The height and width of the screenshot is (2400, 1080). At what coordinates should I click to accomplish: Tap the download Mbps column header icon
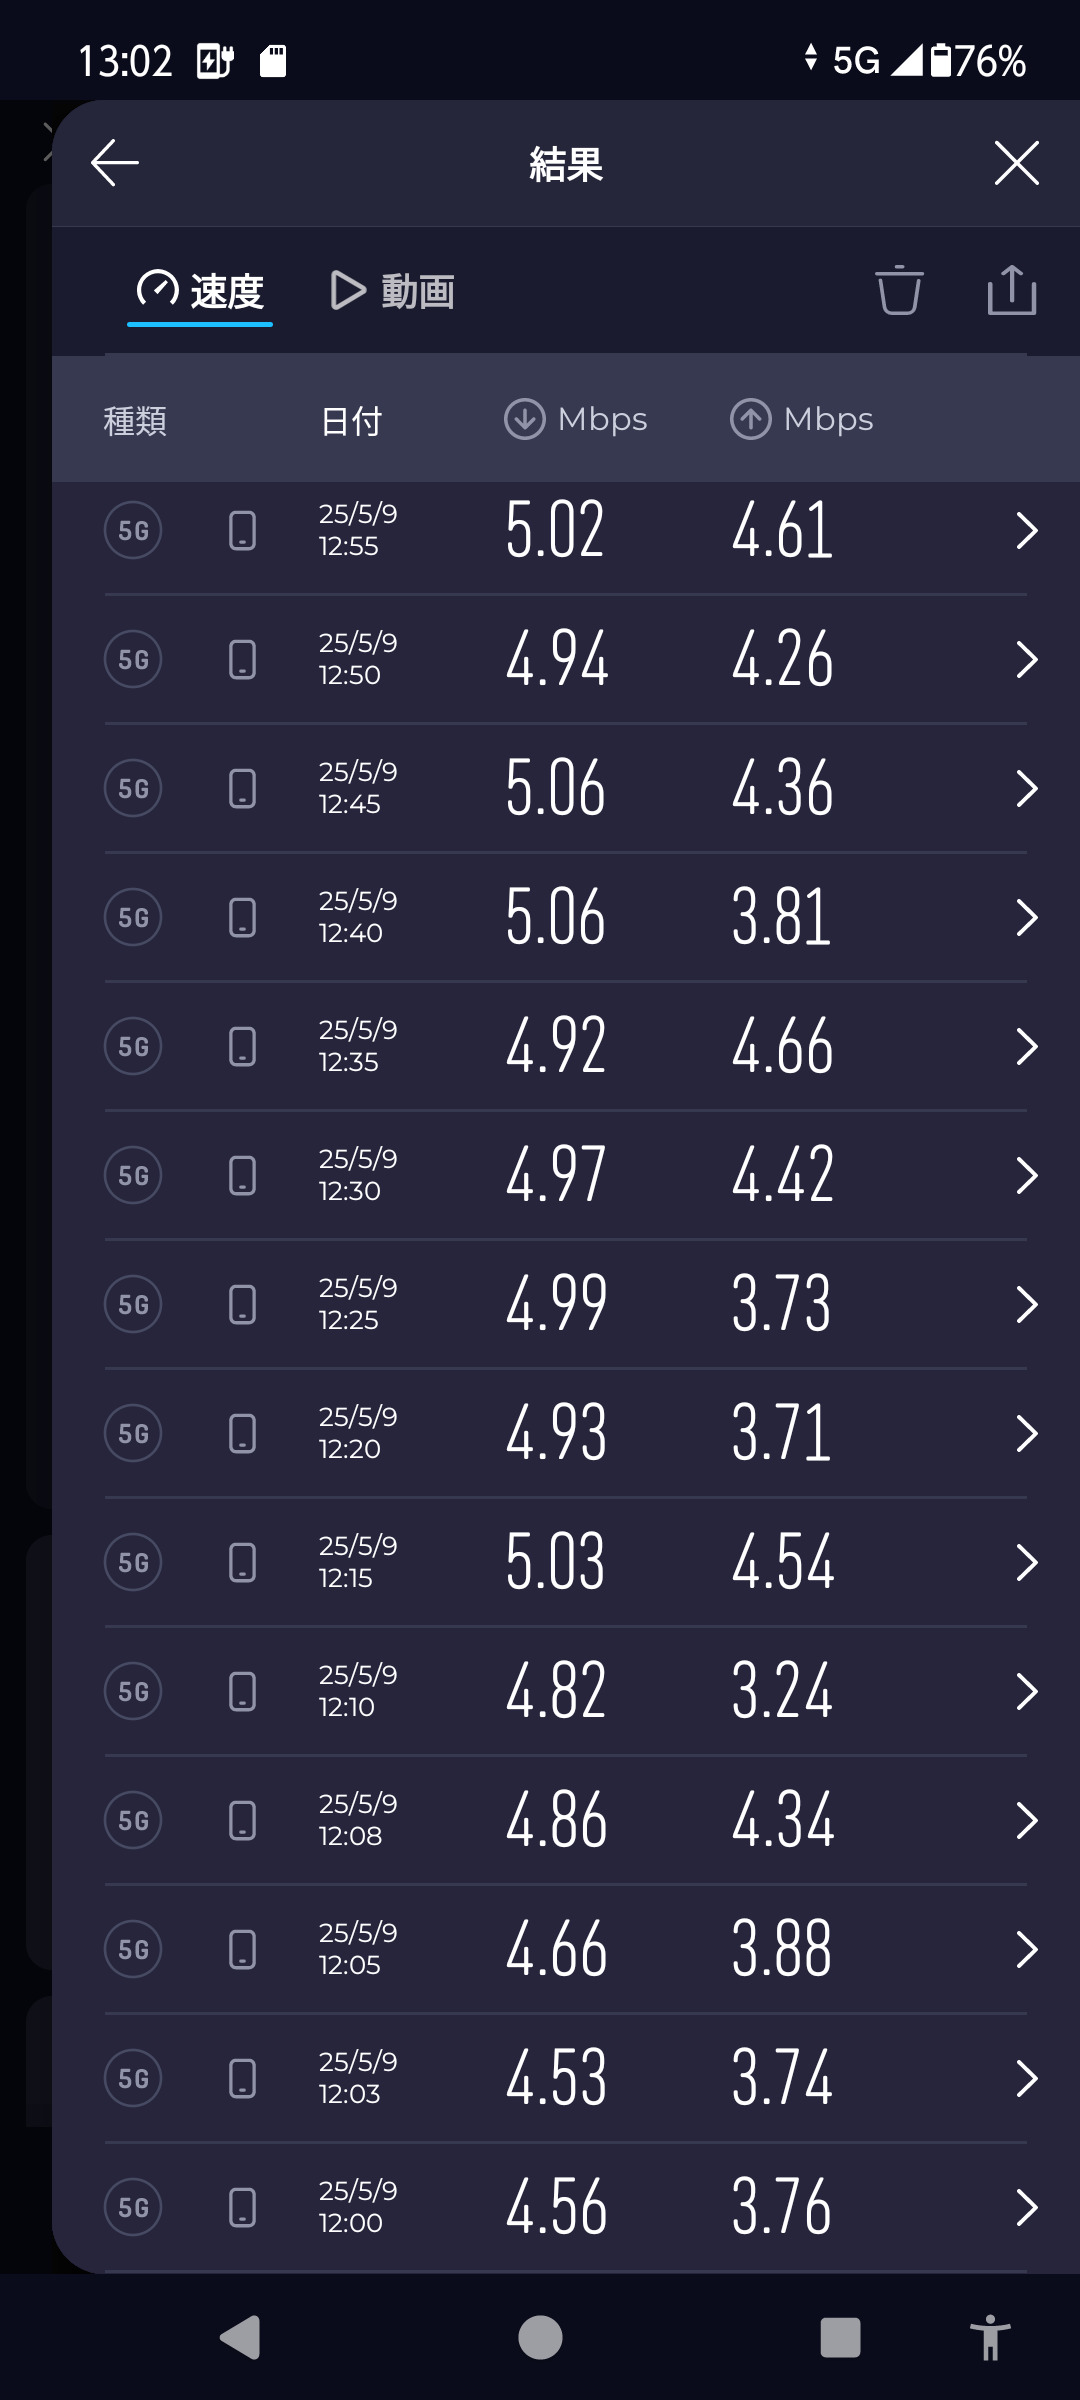point(524,420)
